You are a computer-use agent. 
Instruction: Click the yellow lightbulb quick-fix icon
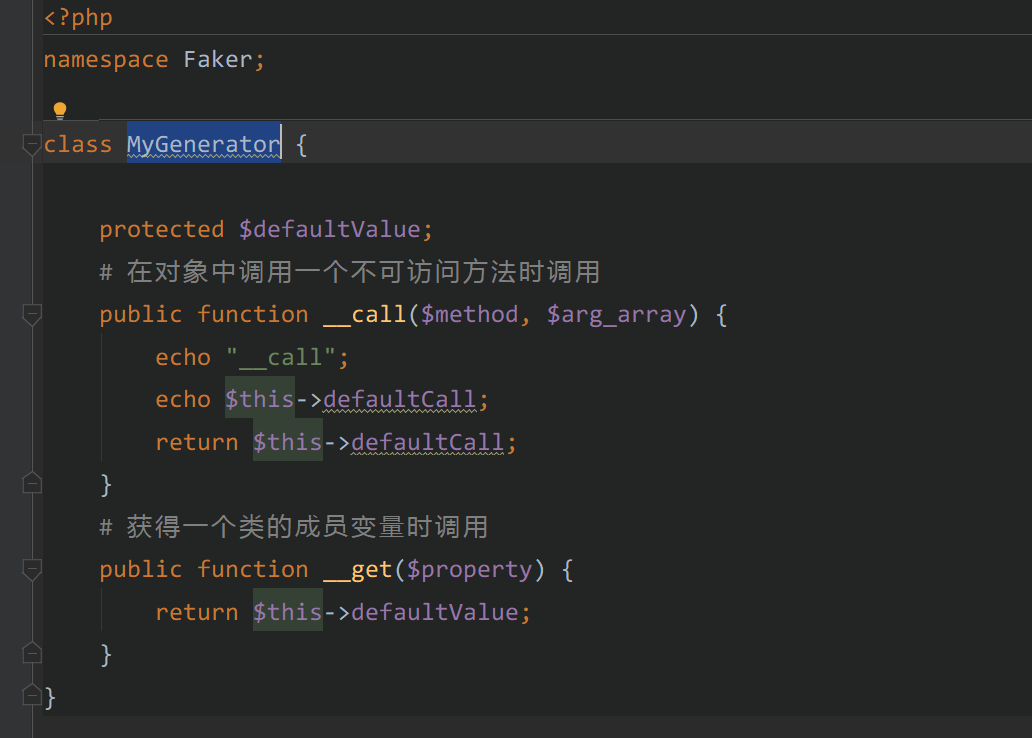(59, 110)
